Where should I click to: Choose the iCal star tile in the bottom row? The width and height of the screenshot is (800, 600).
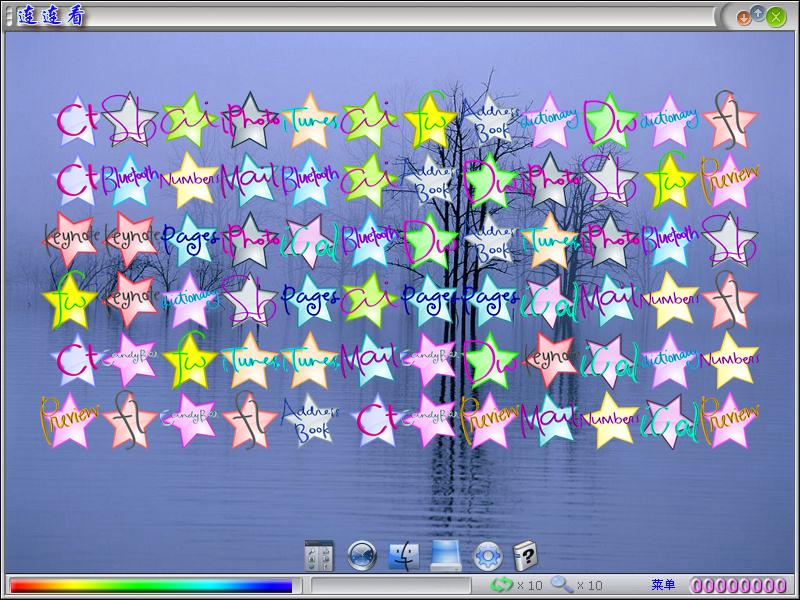pos(670,420)
